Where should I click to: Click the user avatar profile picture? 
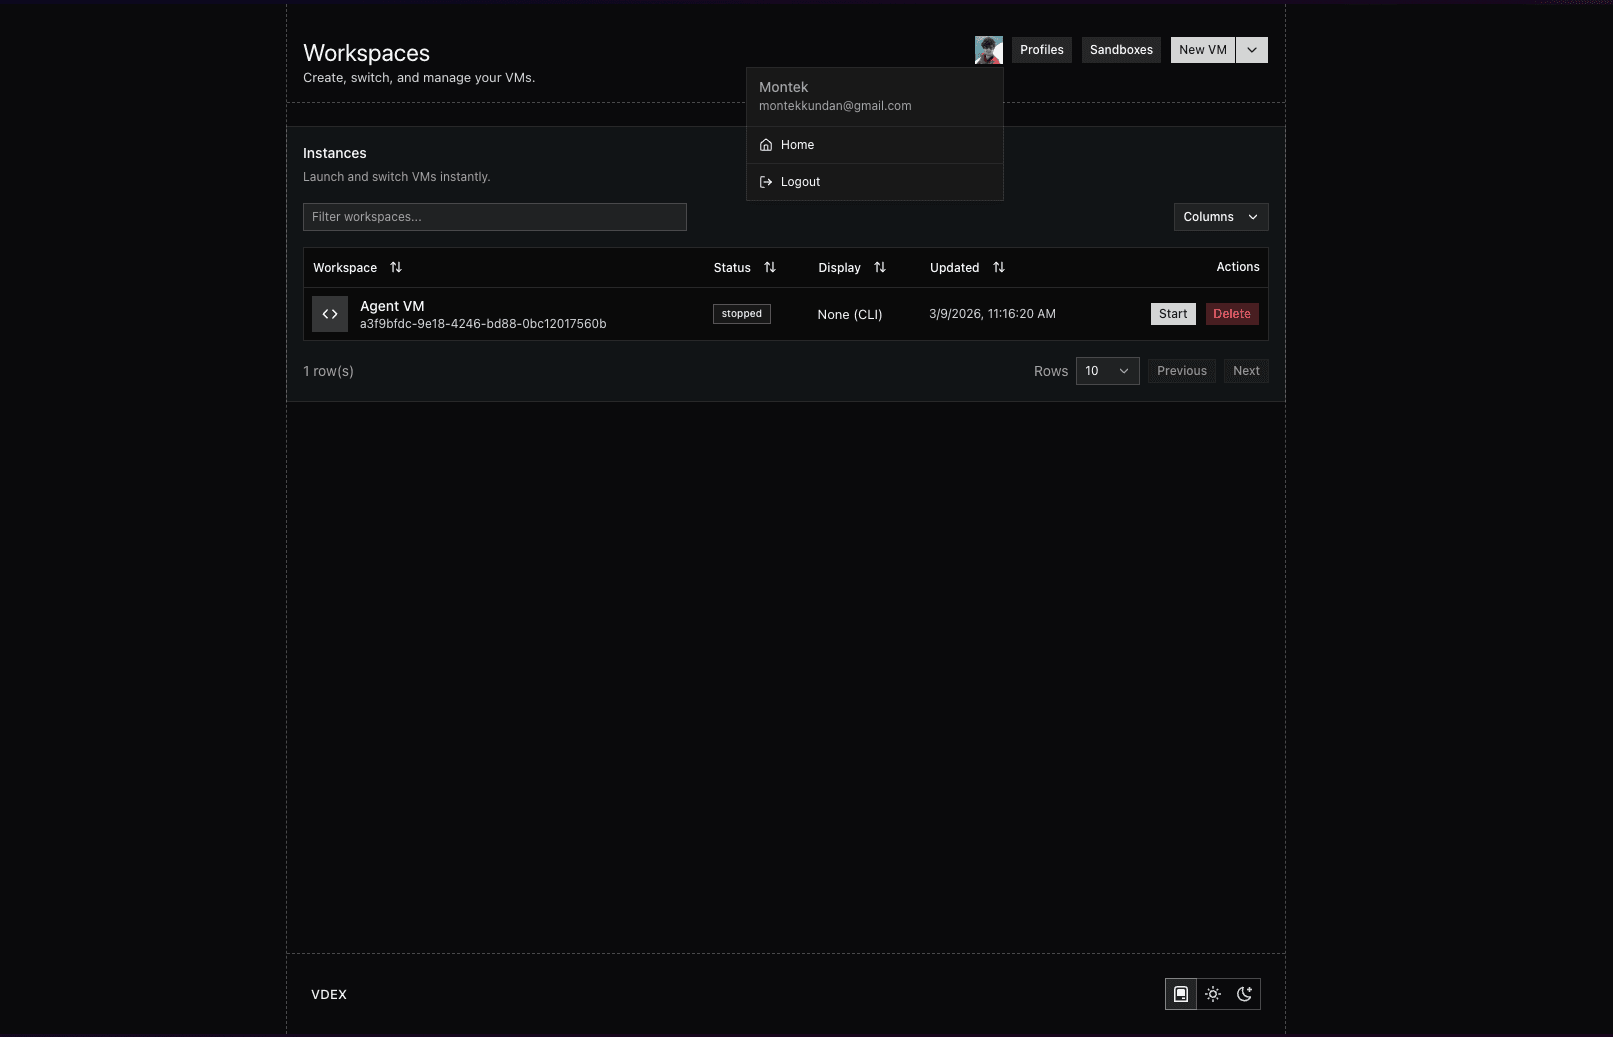[x=988, y=50]
